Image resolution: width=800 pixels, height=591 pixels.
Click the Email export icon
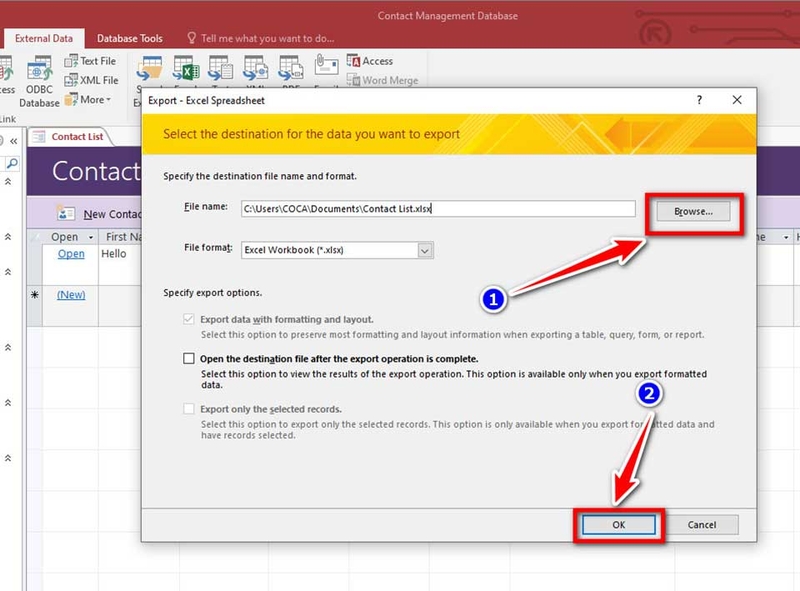click(326, 68)
